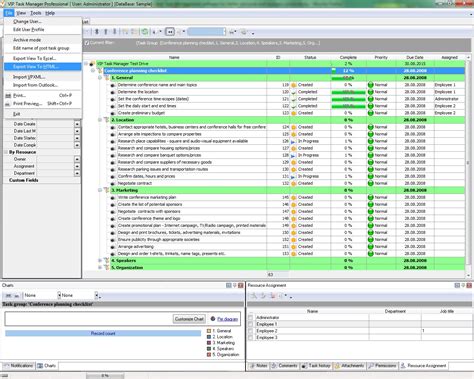
Task: Click the 5. Organization legend color swatch
Action: point(209,355)
